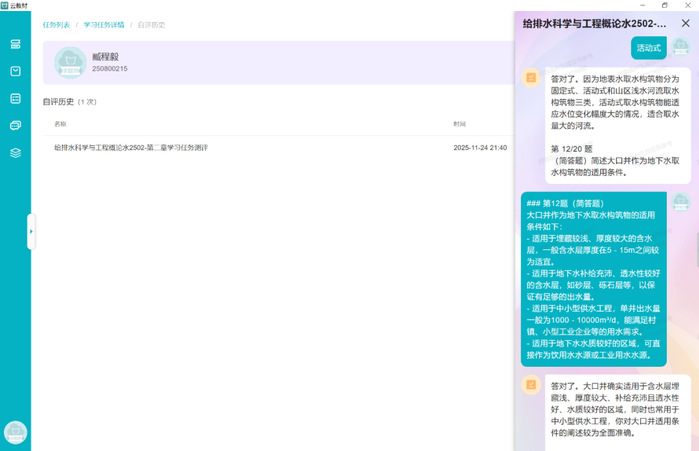The width and height of the screenshot is (699, 451).
Task: Click the 时间 column header
Action: (459, 124)
